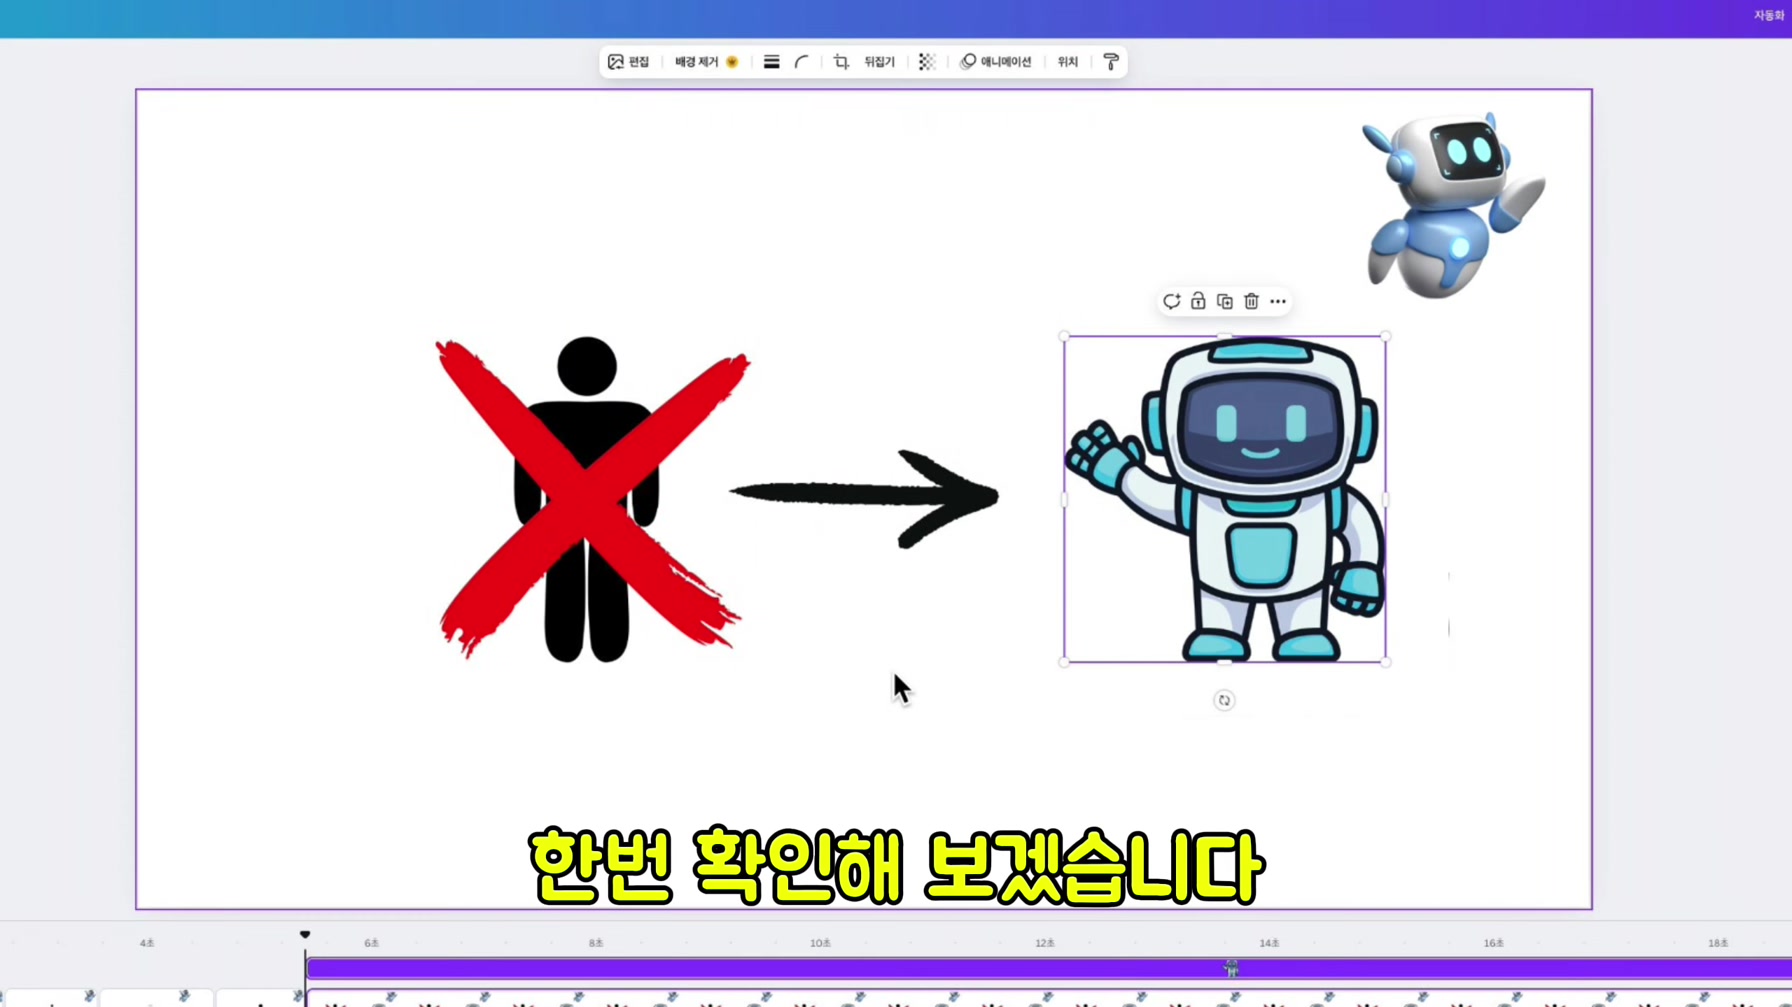1792x1007 pixels.
Task: Open the 편집 image edit option
Action: tap(629, 62)
